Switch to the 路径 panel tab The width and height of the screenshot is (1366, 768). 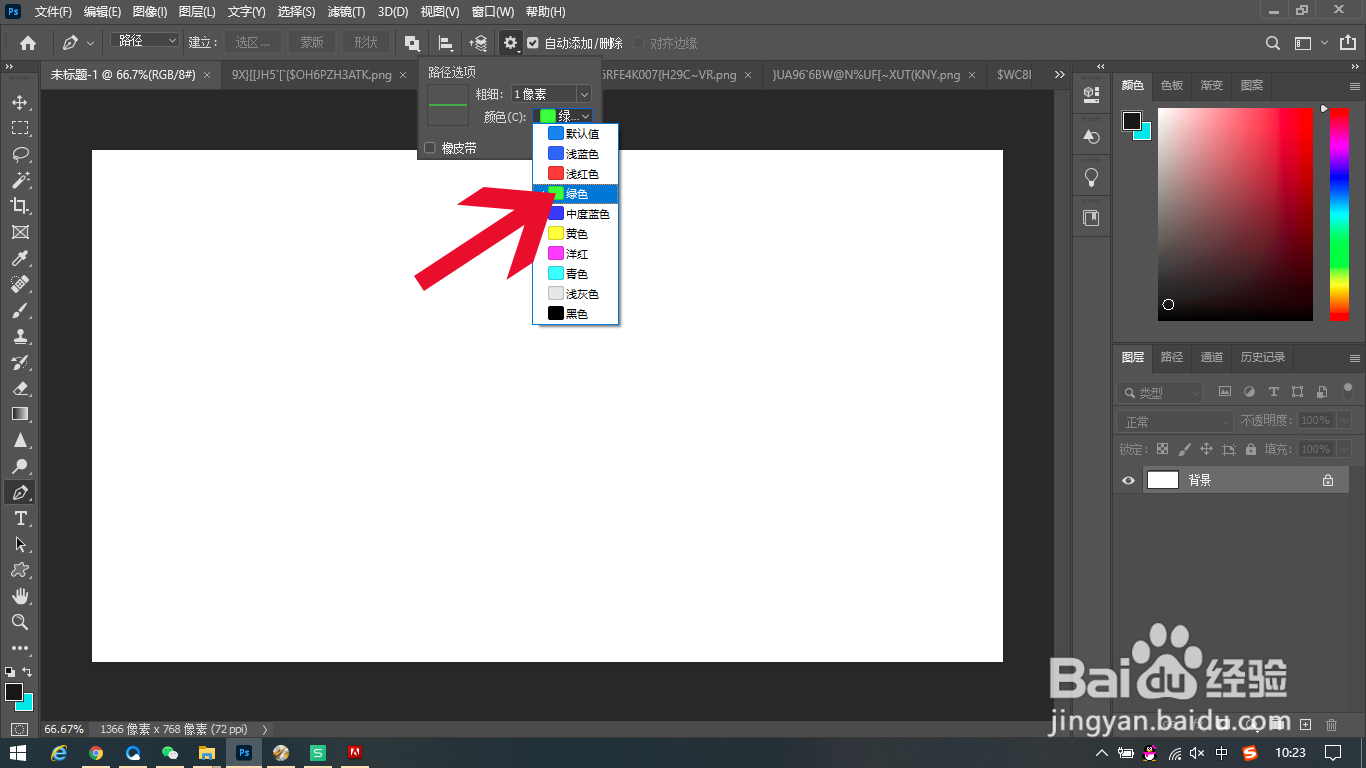[1172, 357]
